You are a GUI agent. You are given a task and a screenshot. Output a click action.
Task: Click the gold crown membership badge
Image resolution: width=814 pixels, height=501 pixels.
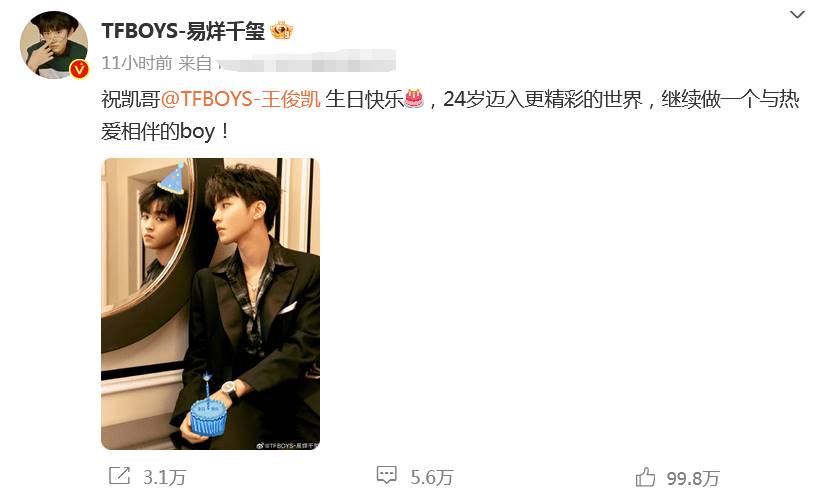(x=282, y=31)
